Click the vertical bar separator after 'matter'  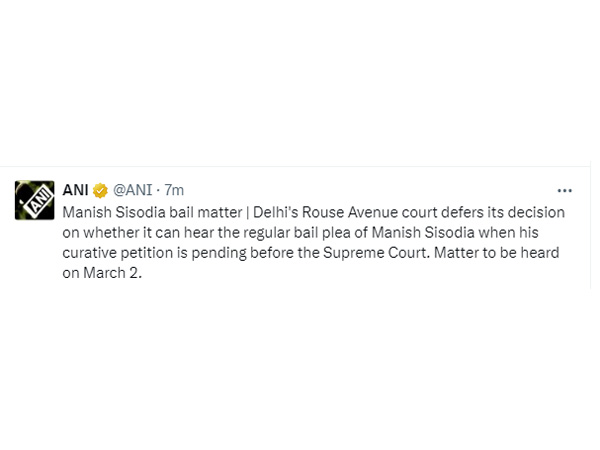pyautogui.click(x=248, y=212)
